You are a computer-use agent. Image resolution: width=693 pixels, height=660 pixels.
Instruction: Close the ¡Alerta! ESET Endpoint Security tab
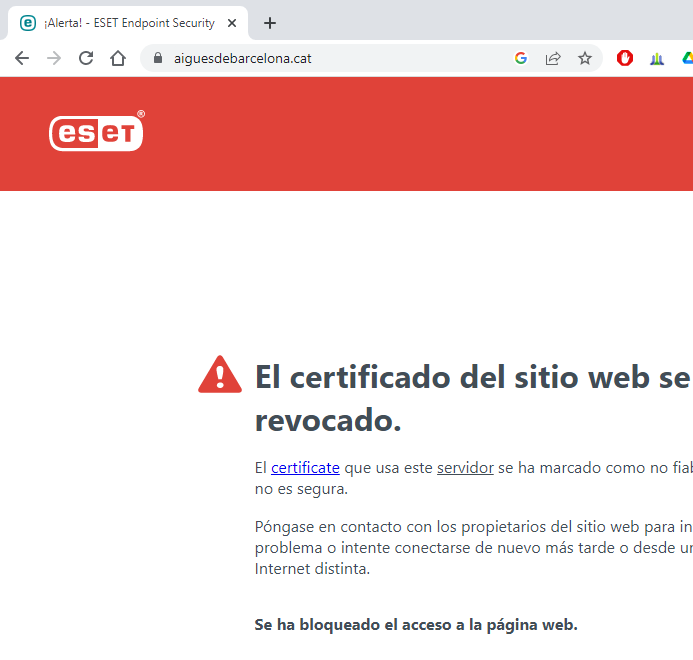point(232,23)
